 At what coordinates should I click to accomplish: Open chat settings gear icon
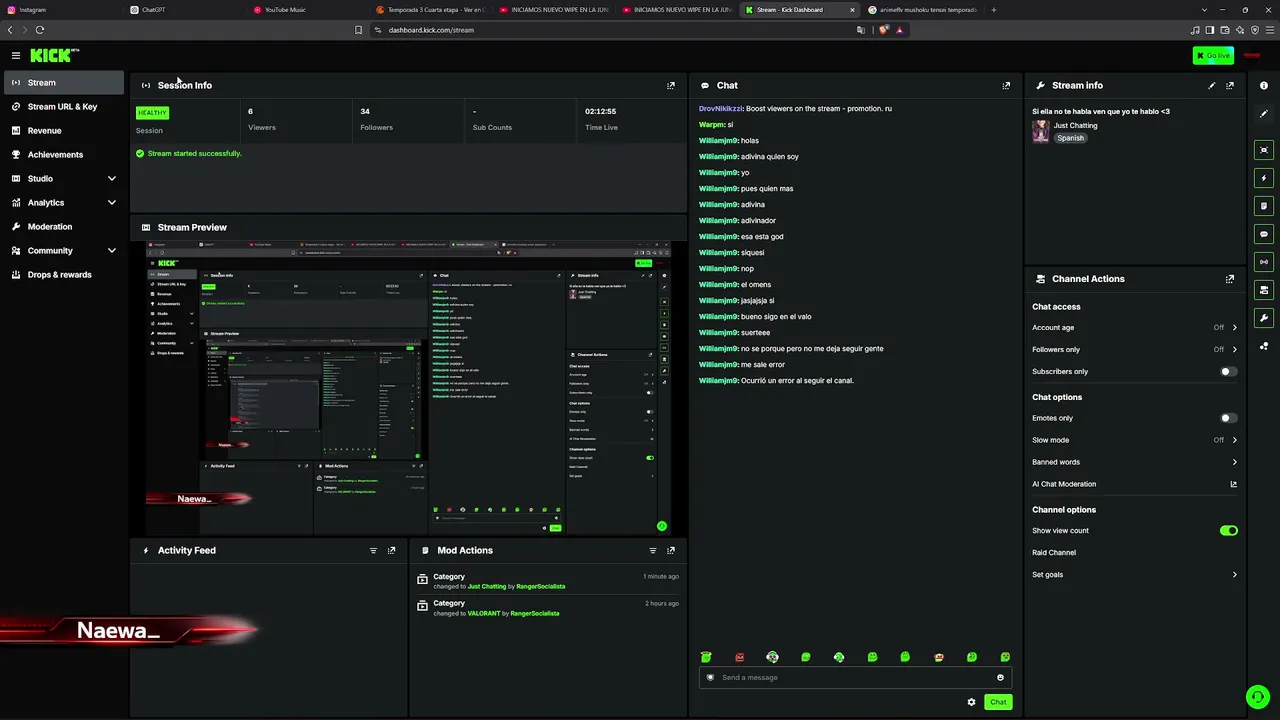[x=971, y=702]
